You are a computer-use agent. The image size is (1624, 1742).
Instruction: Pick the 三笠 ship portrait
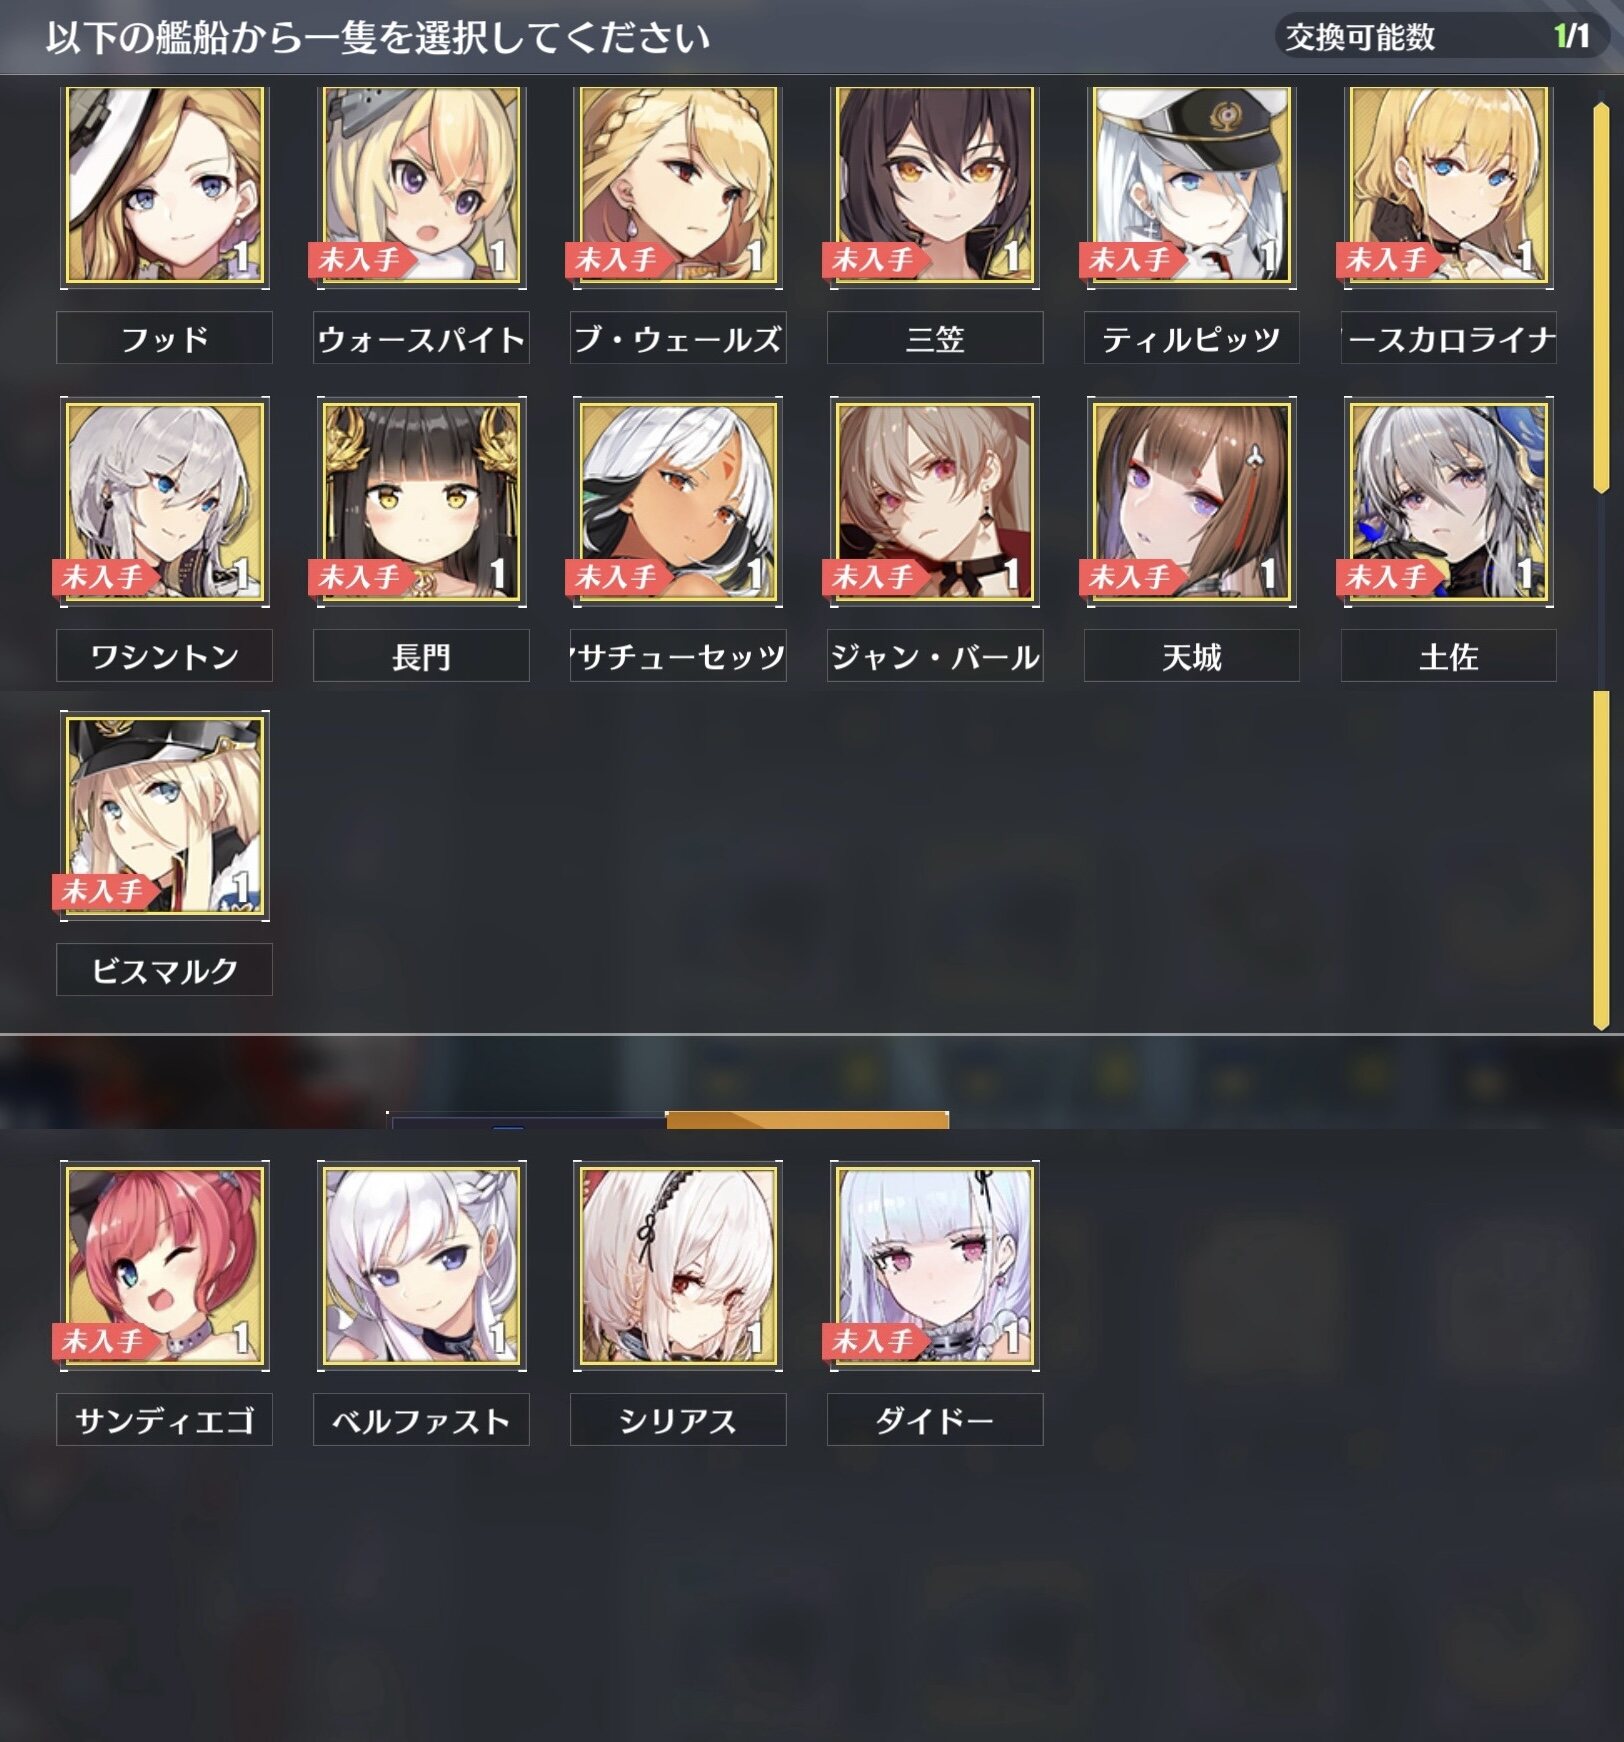(x=935, y=186)
